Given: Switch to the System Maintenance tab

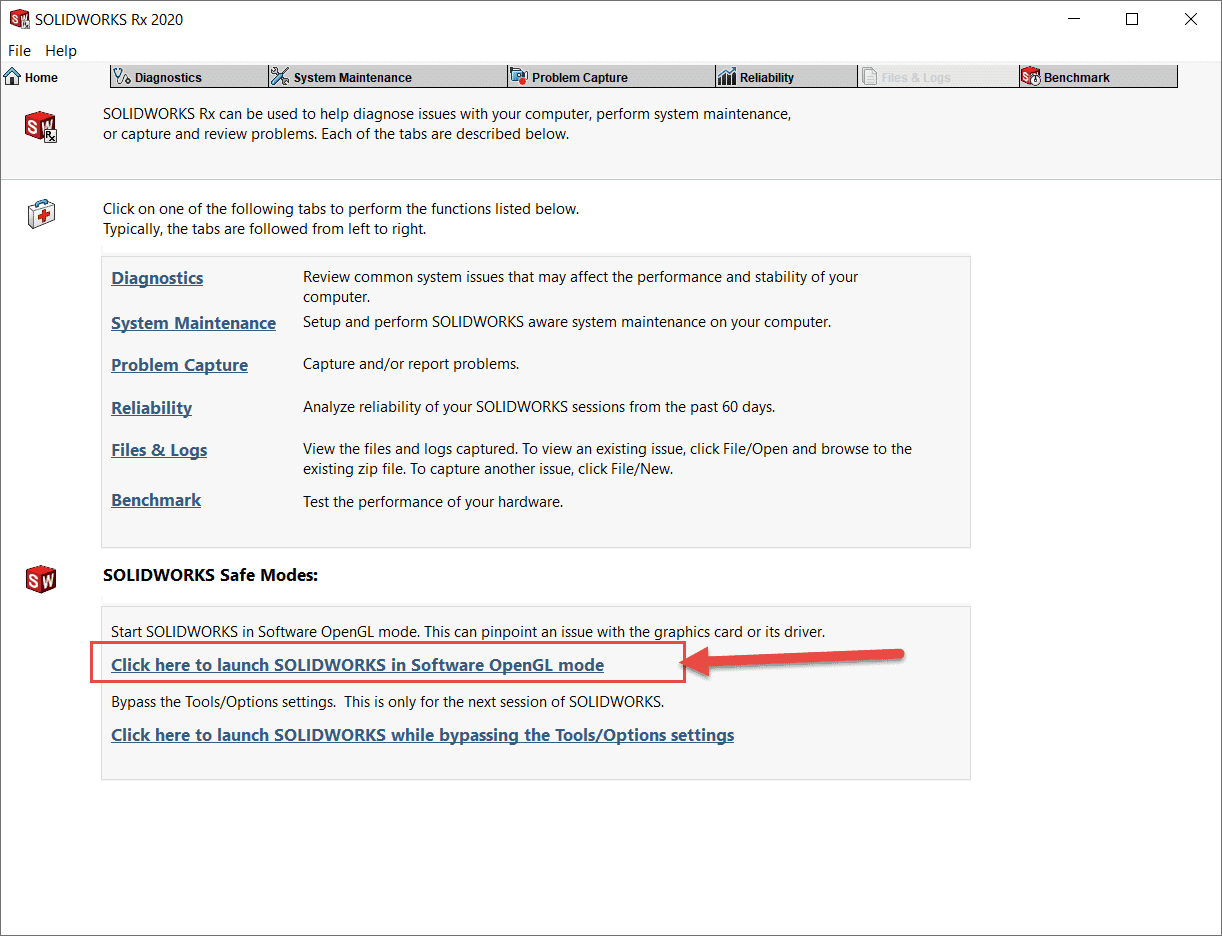Looking at the screenshot, I should tap(388, 77).
